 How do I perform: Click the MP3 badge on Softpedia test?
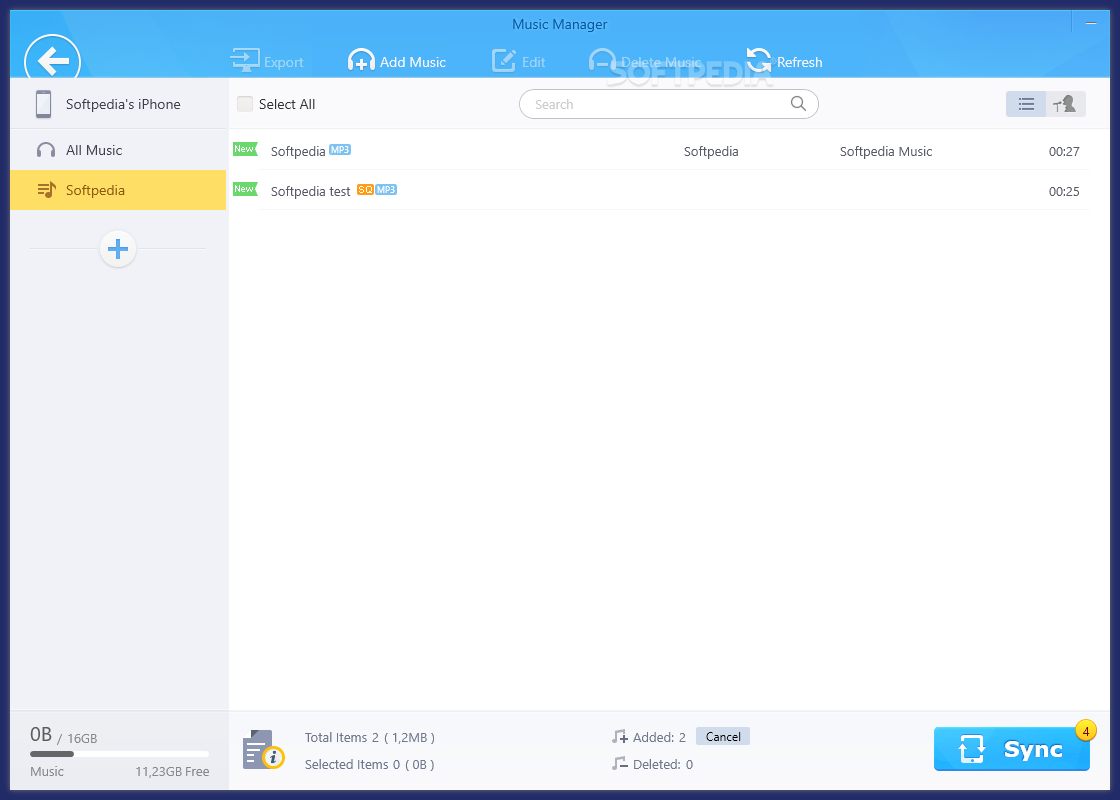click(x=386, y=190)
